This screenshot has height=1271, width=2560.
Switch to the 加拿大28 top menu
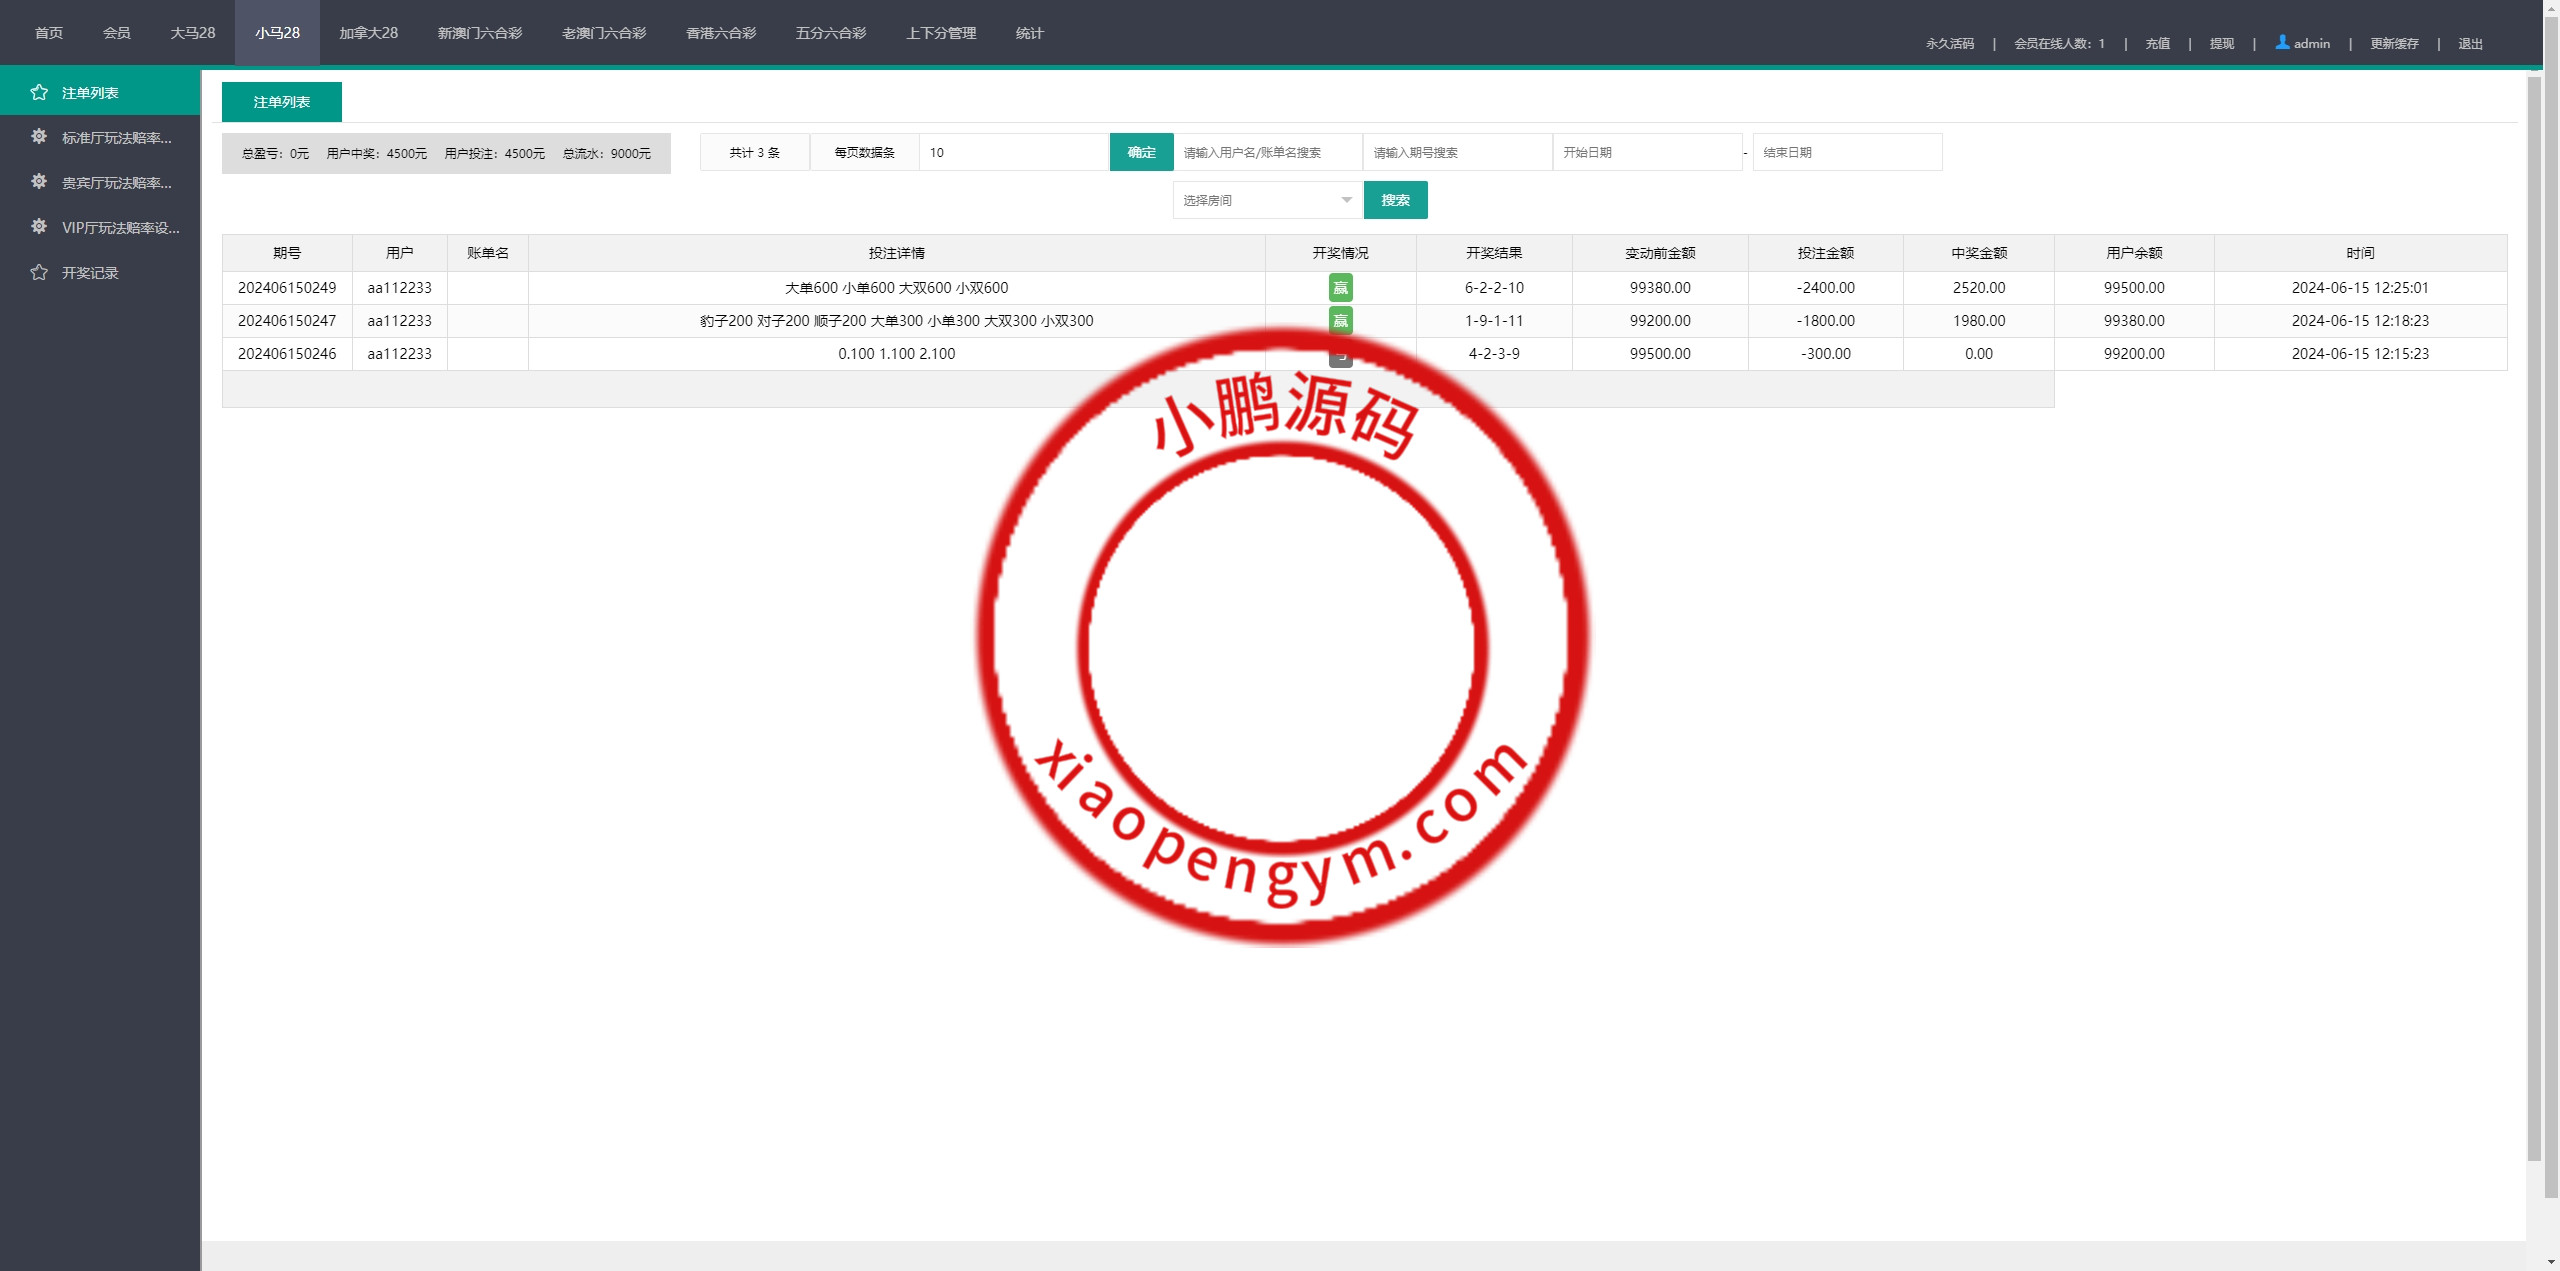click(368, 33)
